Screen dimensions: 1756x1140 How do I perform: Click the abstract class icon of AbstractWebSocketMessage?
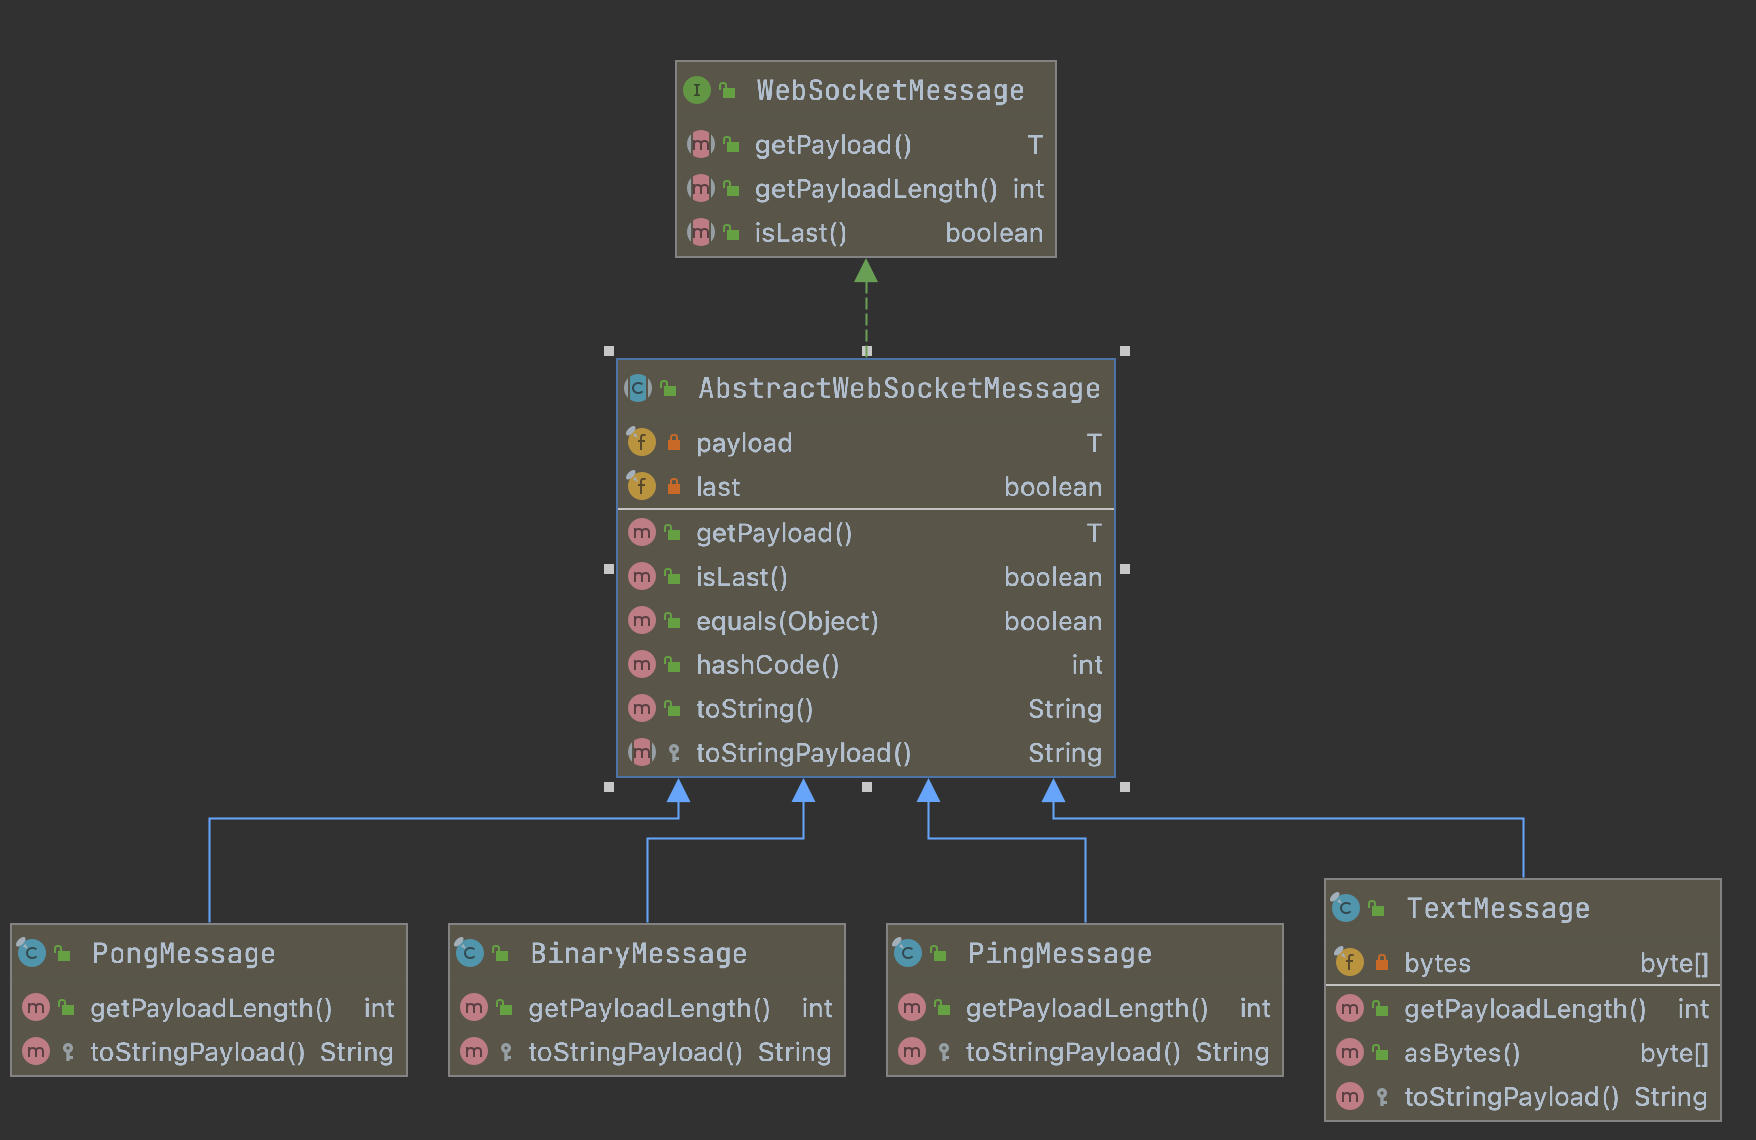[x=638, y=388]
